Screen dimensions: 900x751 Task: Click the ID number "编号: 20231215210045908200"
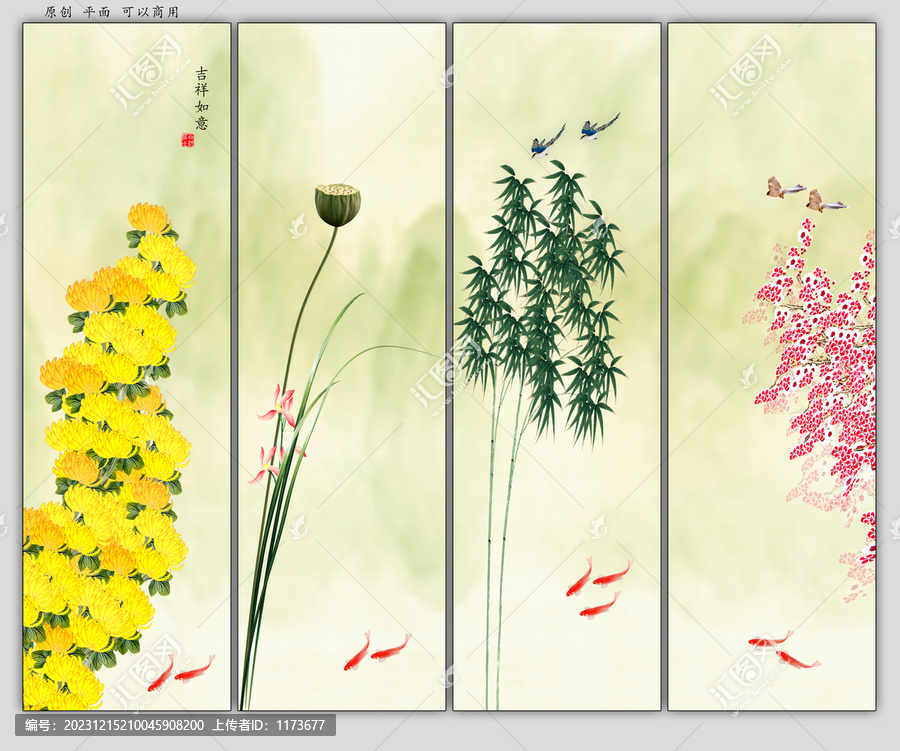coord(114,725)
